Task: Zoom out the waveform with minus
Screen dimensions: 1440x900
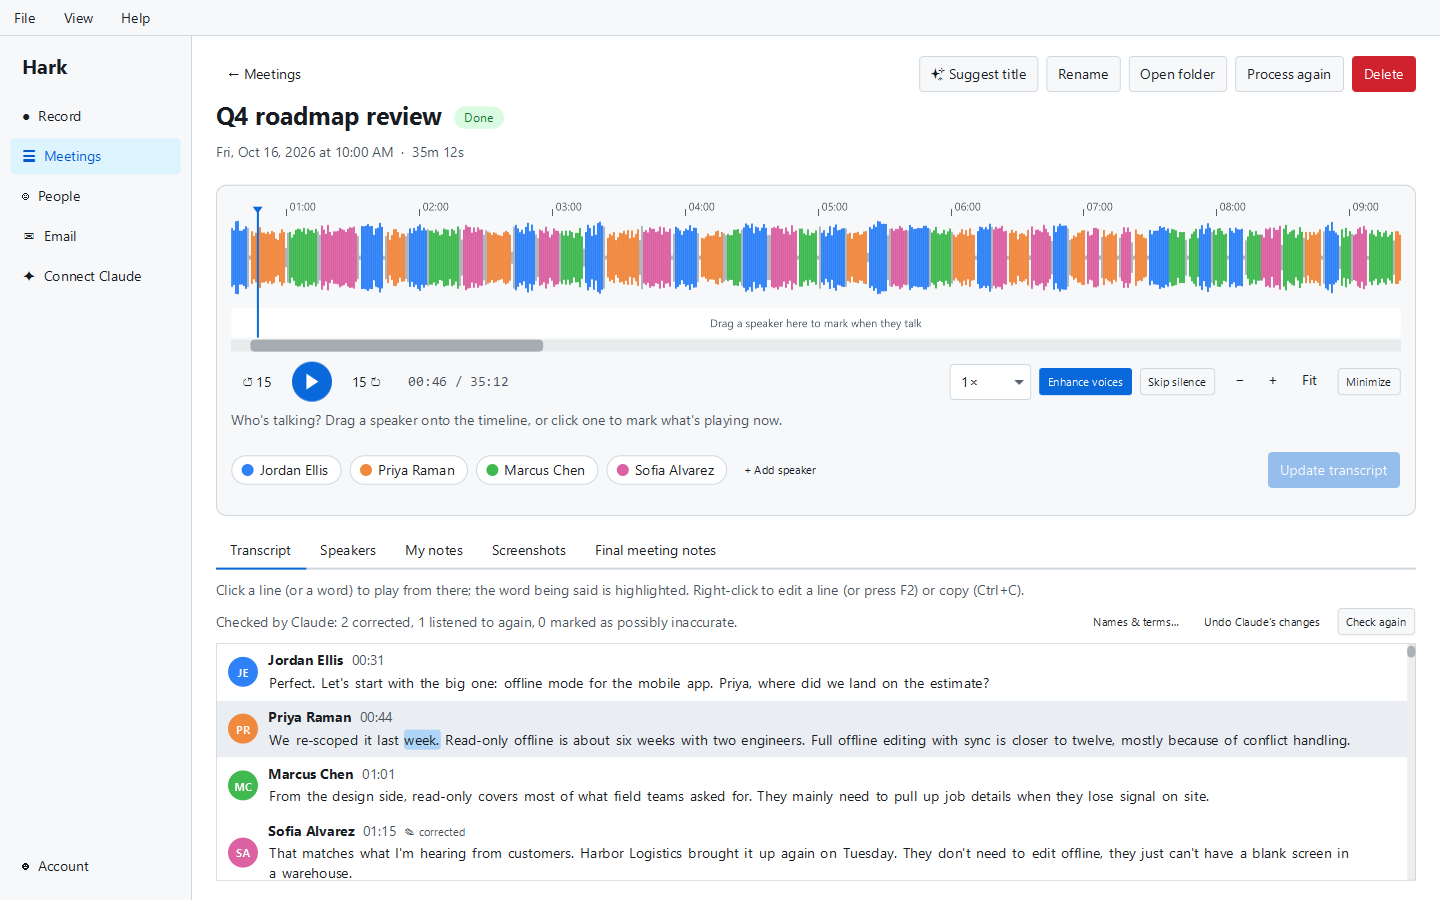Action: (1240, 381)
